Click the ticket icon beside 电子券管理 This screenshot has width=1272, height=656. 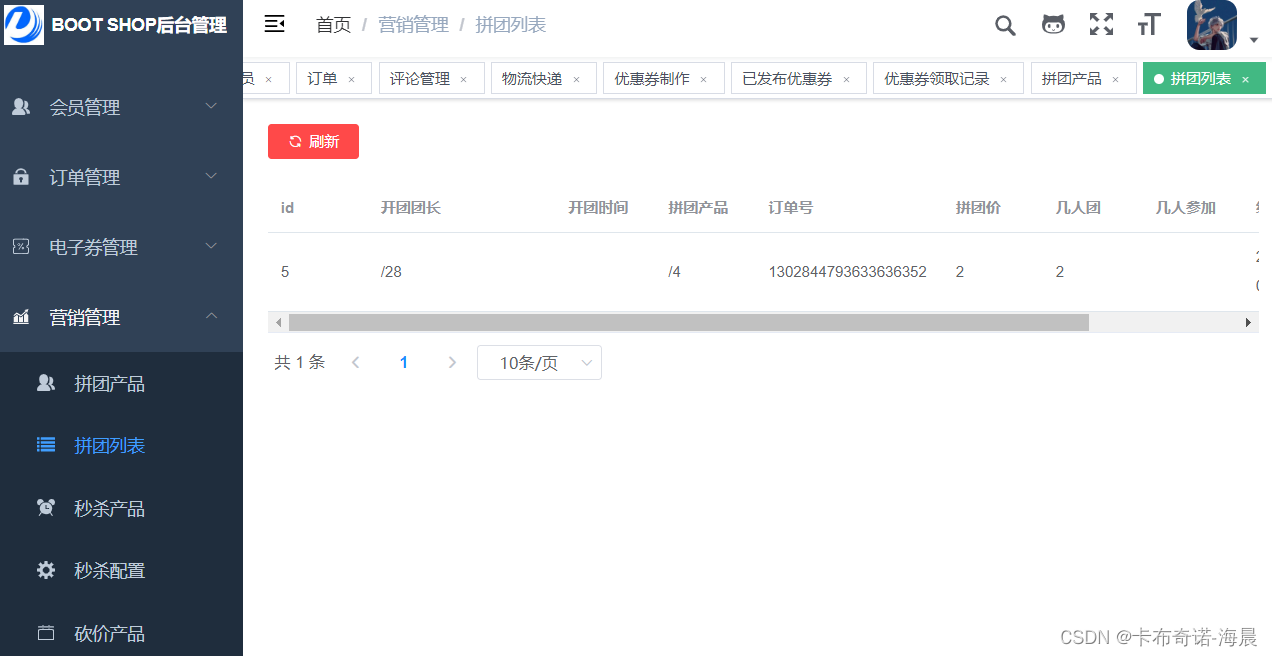(x=22, y=246)
